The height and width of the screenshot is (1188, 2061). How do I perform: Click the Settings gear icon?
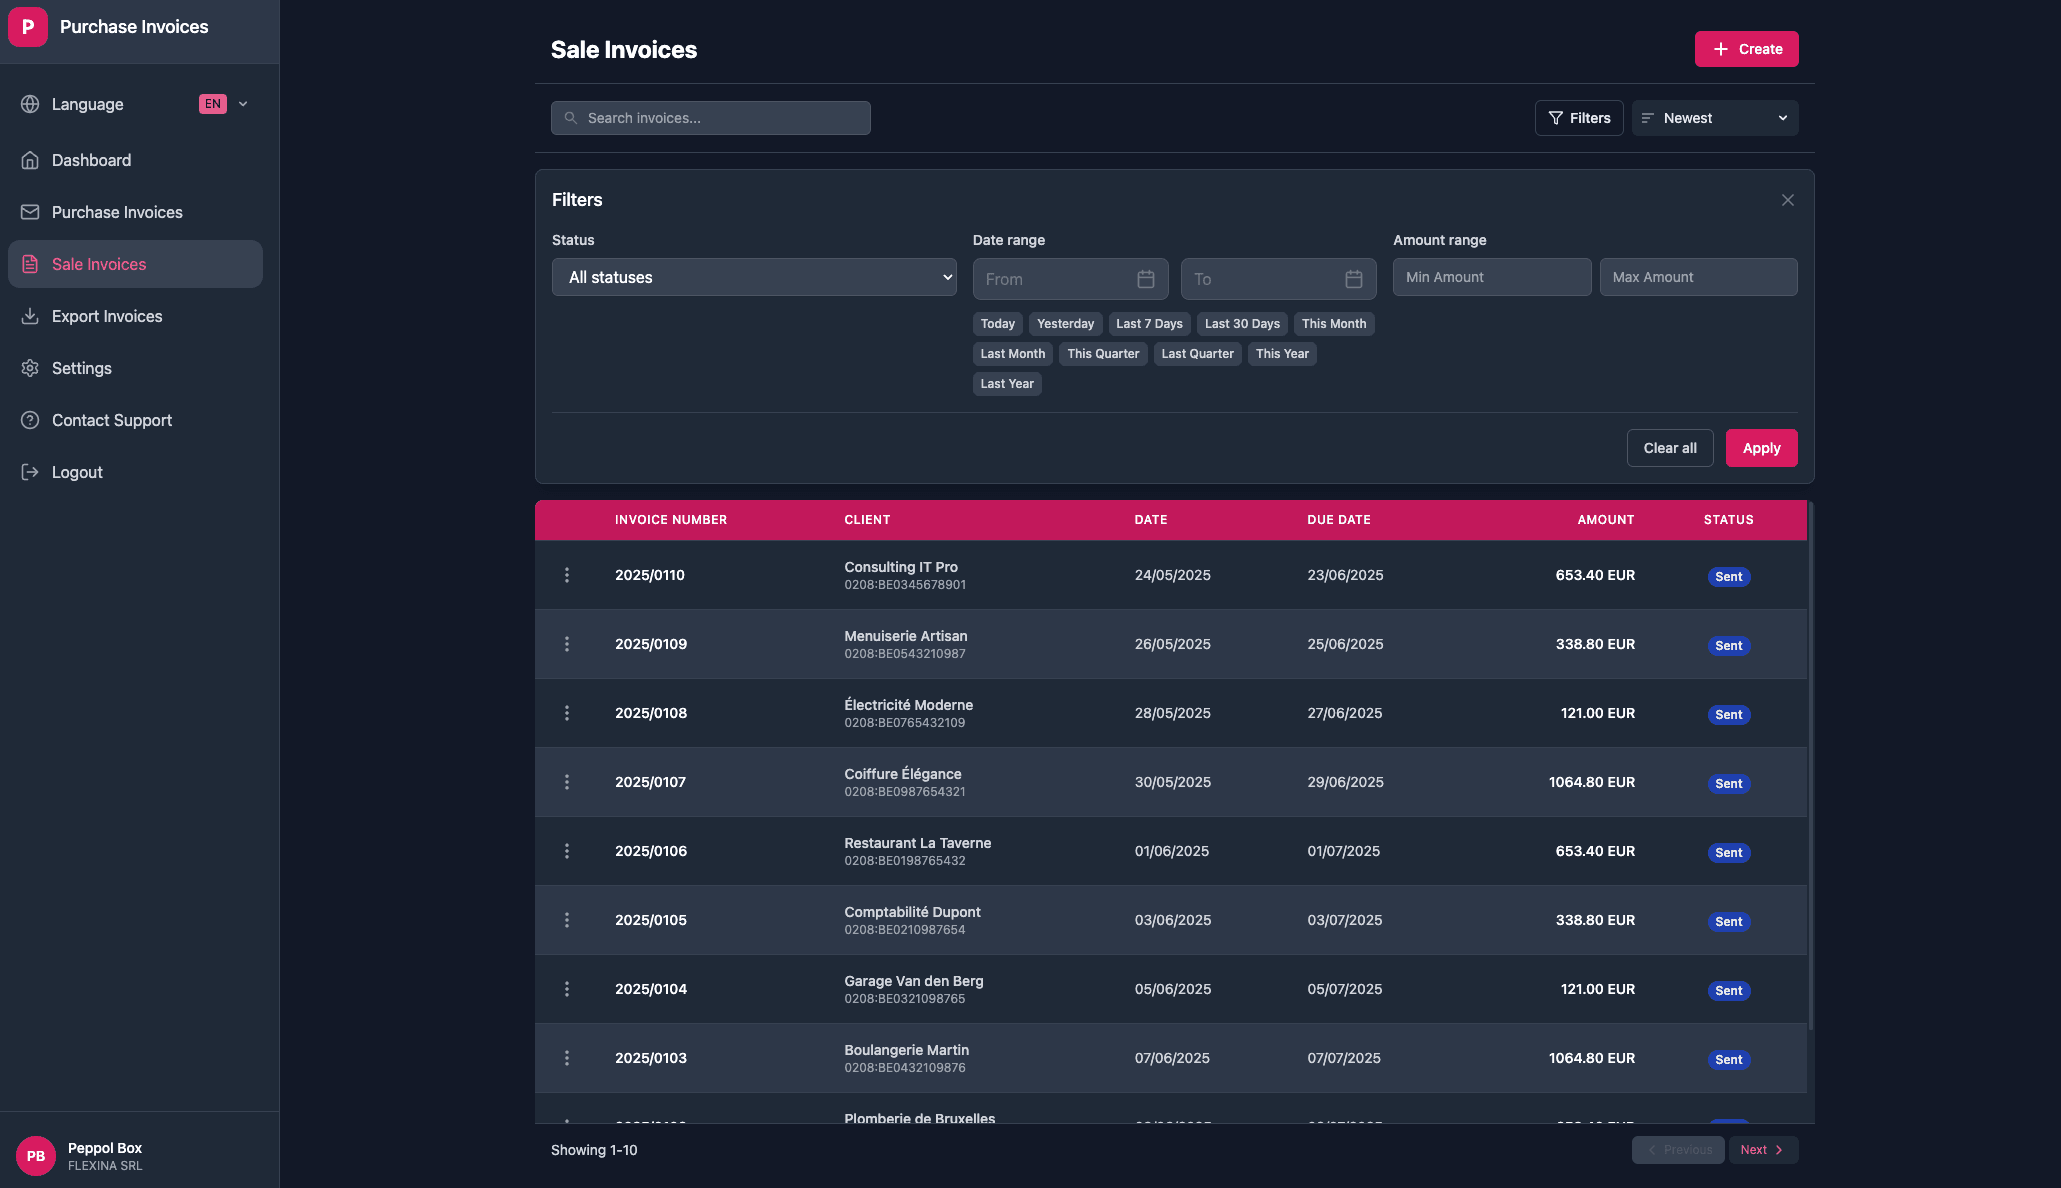coord(30,368)
